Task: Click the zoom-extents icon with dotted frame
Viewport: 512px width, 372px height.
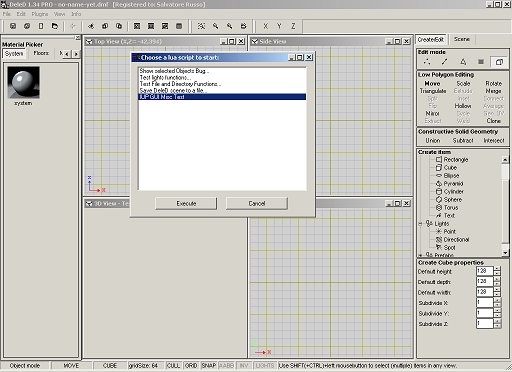Action: point(201,26)
